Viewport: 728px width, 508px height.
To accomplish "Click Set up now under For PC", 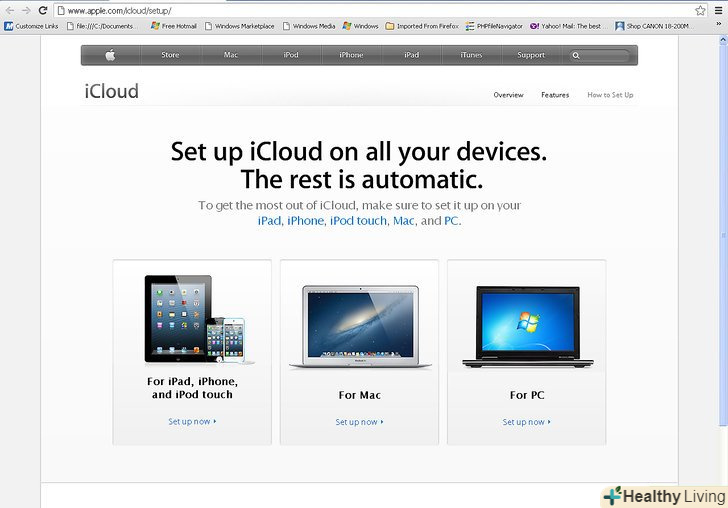I will 526,422.
